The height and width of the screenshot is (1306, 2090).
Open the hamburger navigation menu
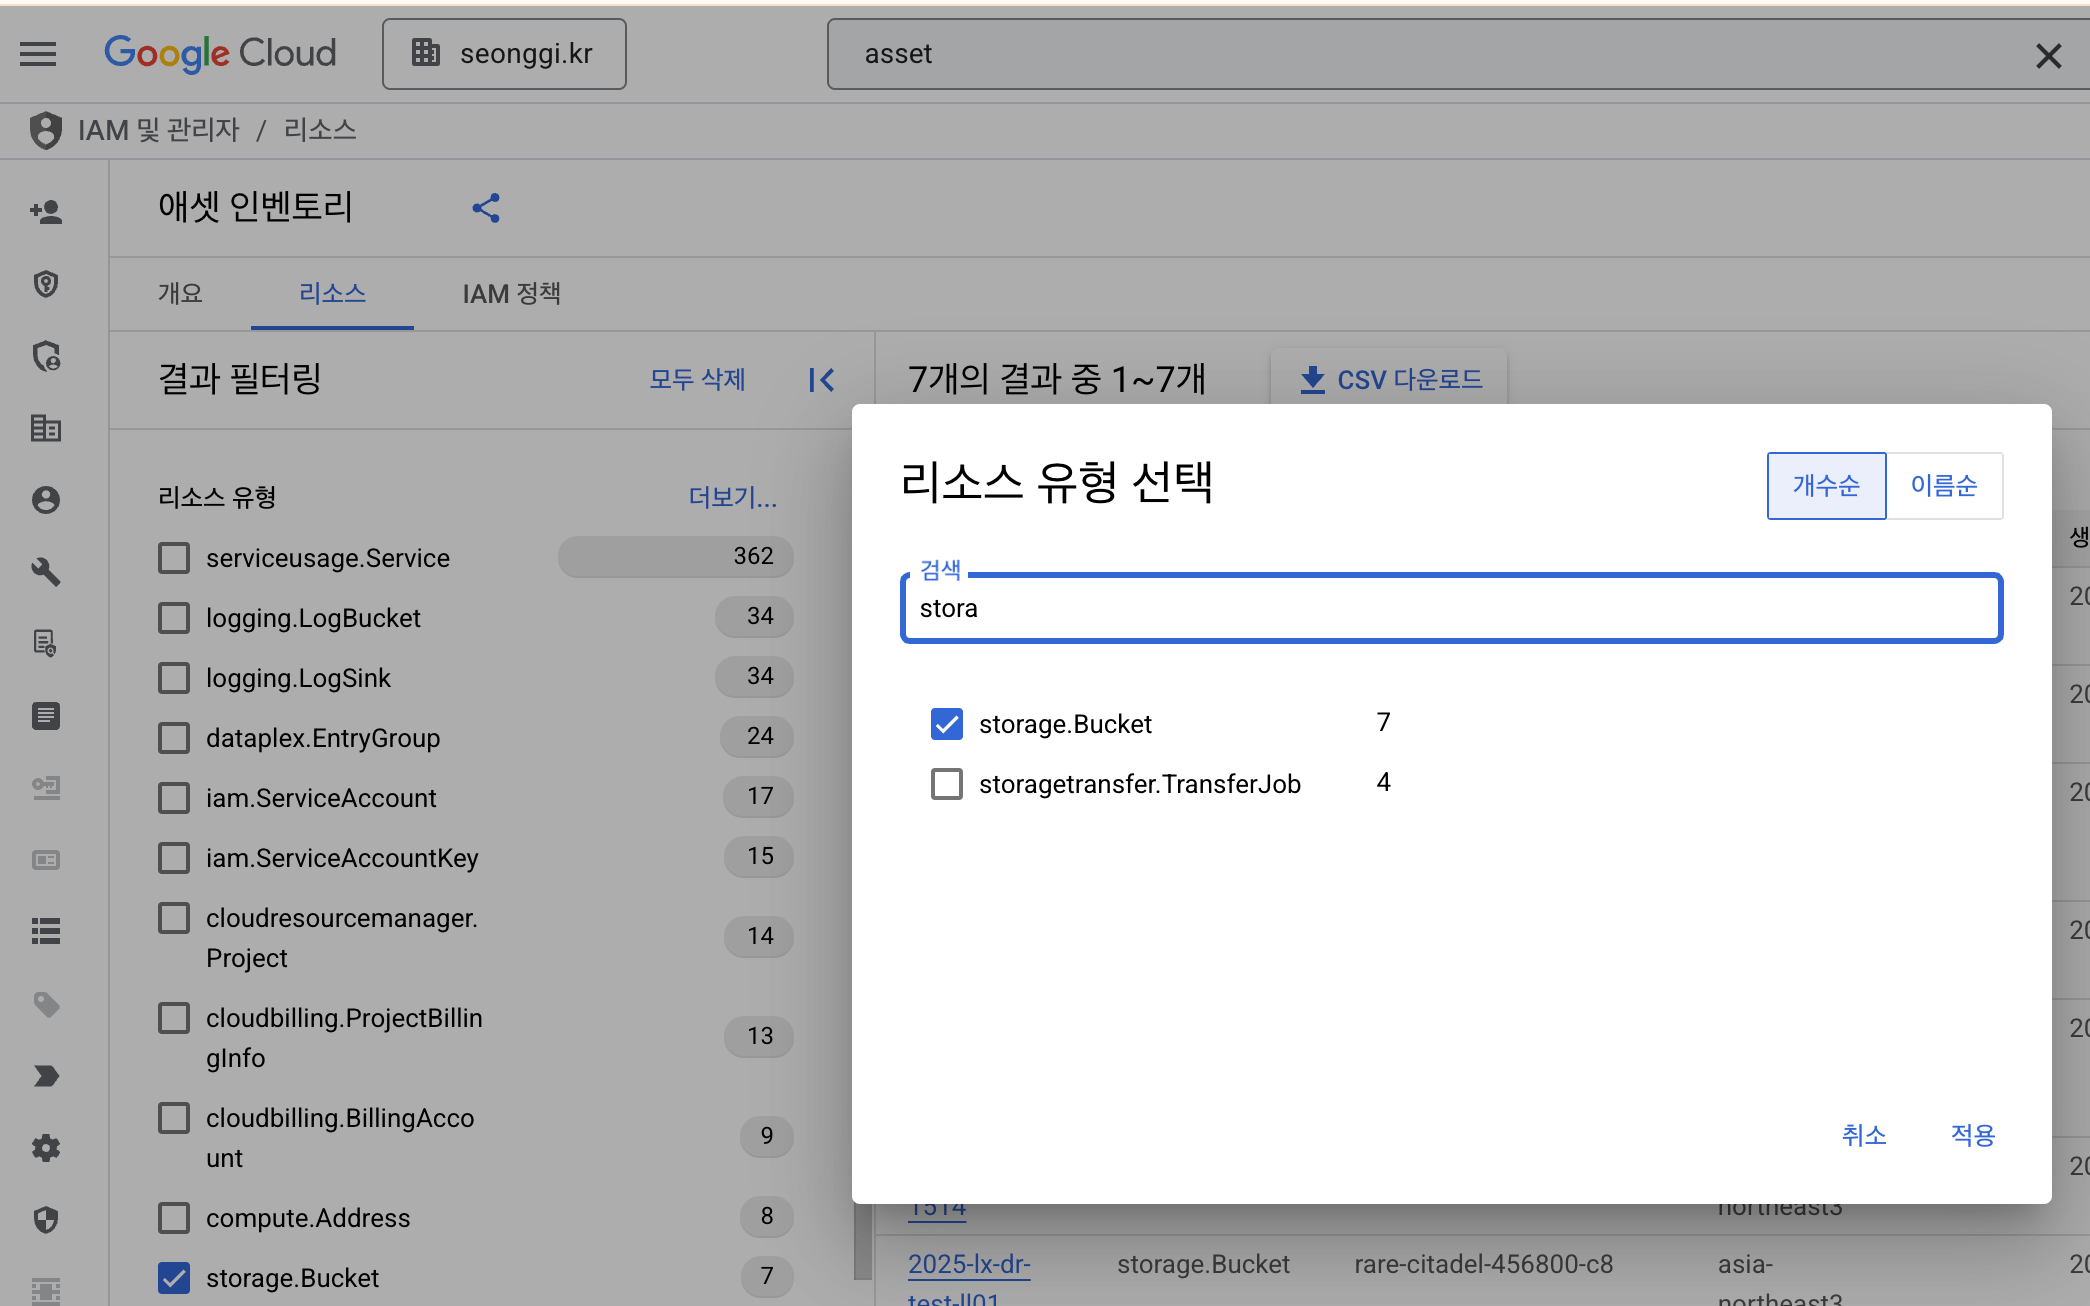coord(38,54)
